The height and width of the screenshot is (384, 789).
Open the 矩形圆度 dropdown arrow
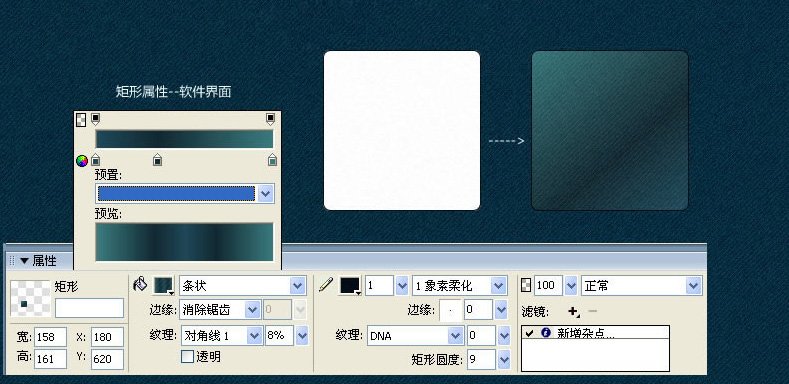coord(504,360)
